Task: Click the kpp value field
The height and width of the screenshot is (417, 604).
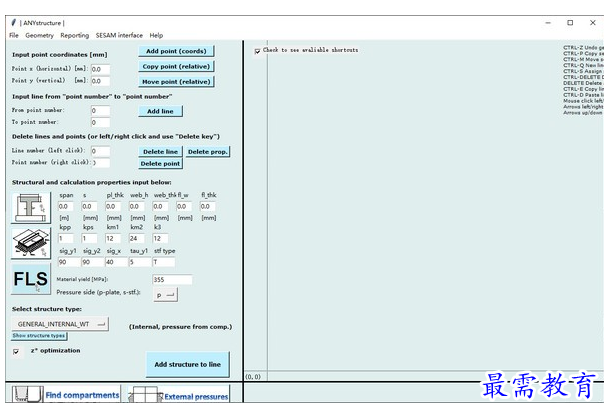Action: pos(65,239)
